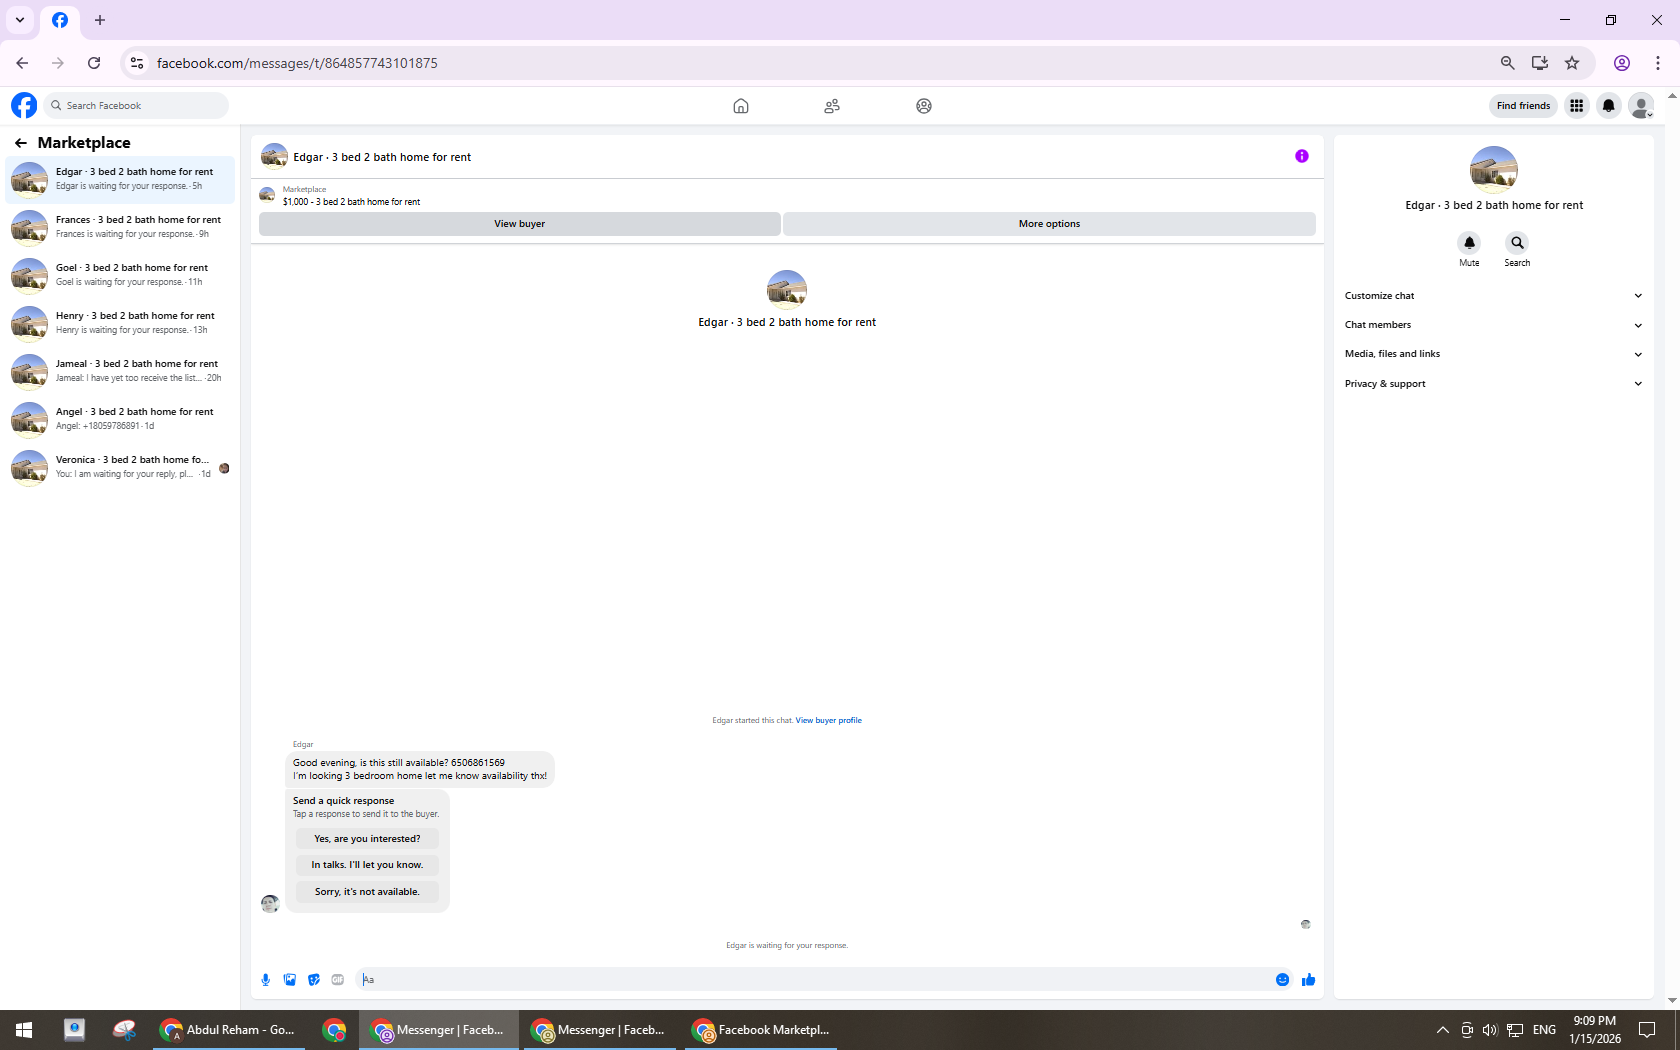Send quick reply Sorry, it's not available.
This screenshot has width=1680, height=1050.
pyautogui.click(x=367, y=892)
